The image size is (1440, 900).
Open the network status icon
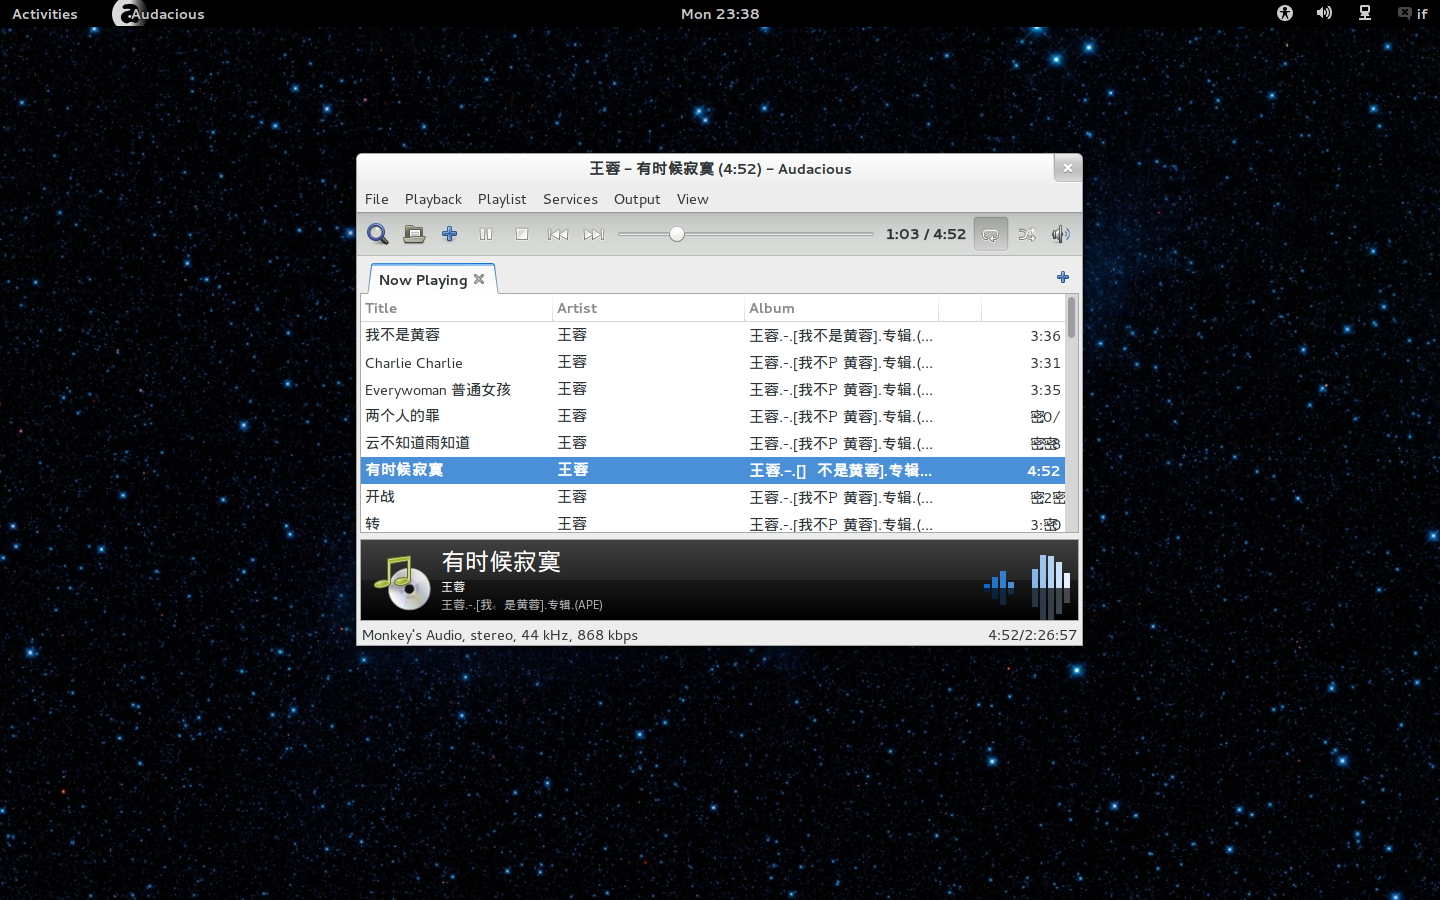pyautogui.click(x=1365, y=13)
